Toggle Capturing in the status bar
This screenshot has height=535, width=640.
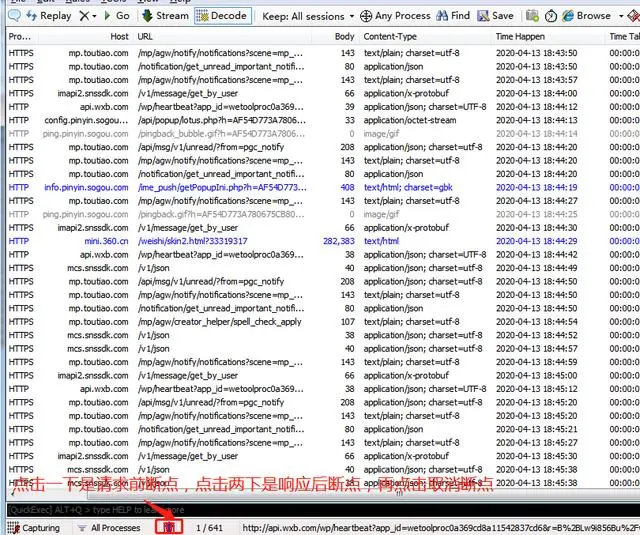pos(33,528)
